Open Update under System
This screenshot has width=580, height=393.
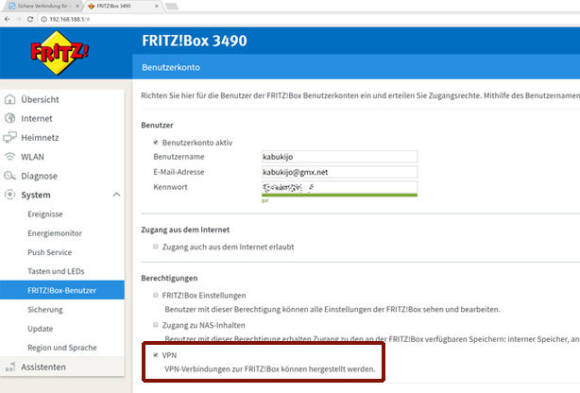[40, 329]
